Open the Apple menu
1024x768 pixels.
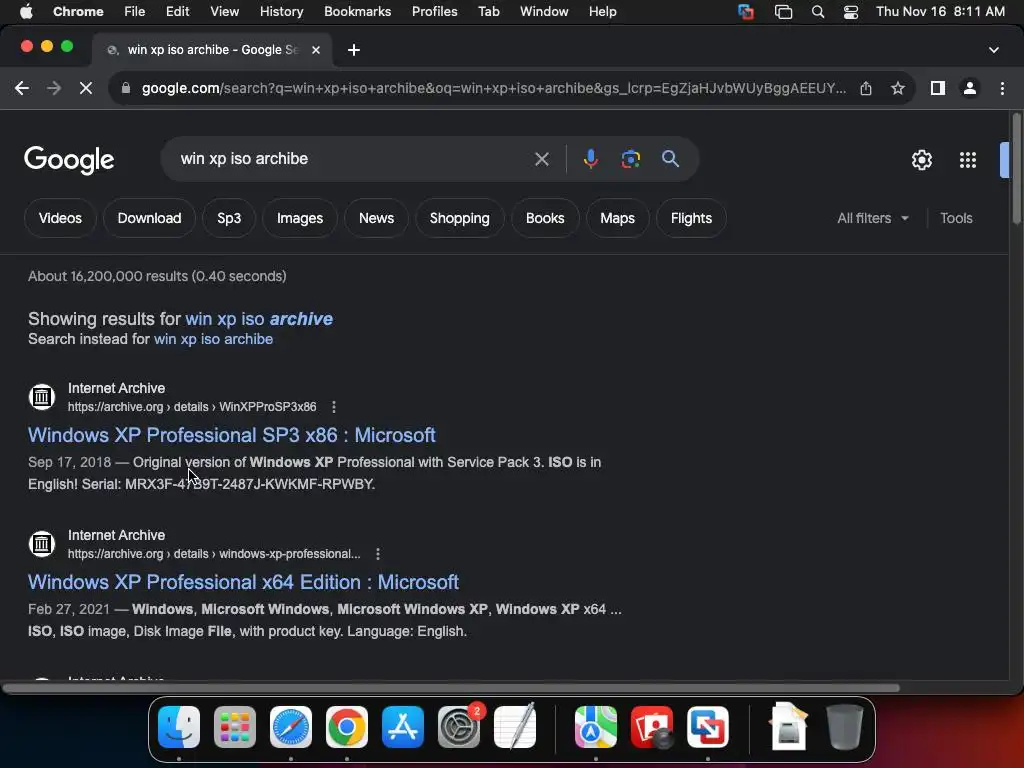pyautogui.click(x=26, y=12)
